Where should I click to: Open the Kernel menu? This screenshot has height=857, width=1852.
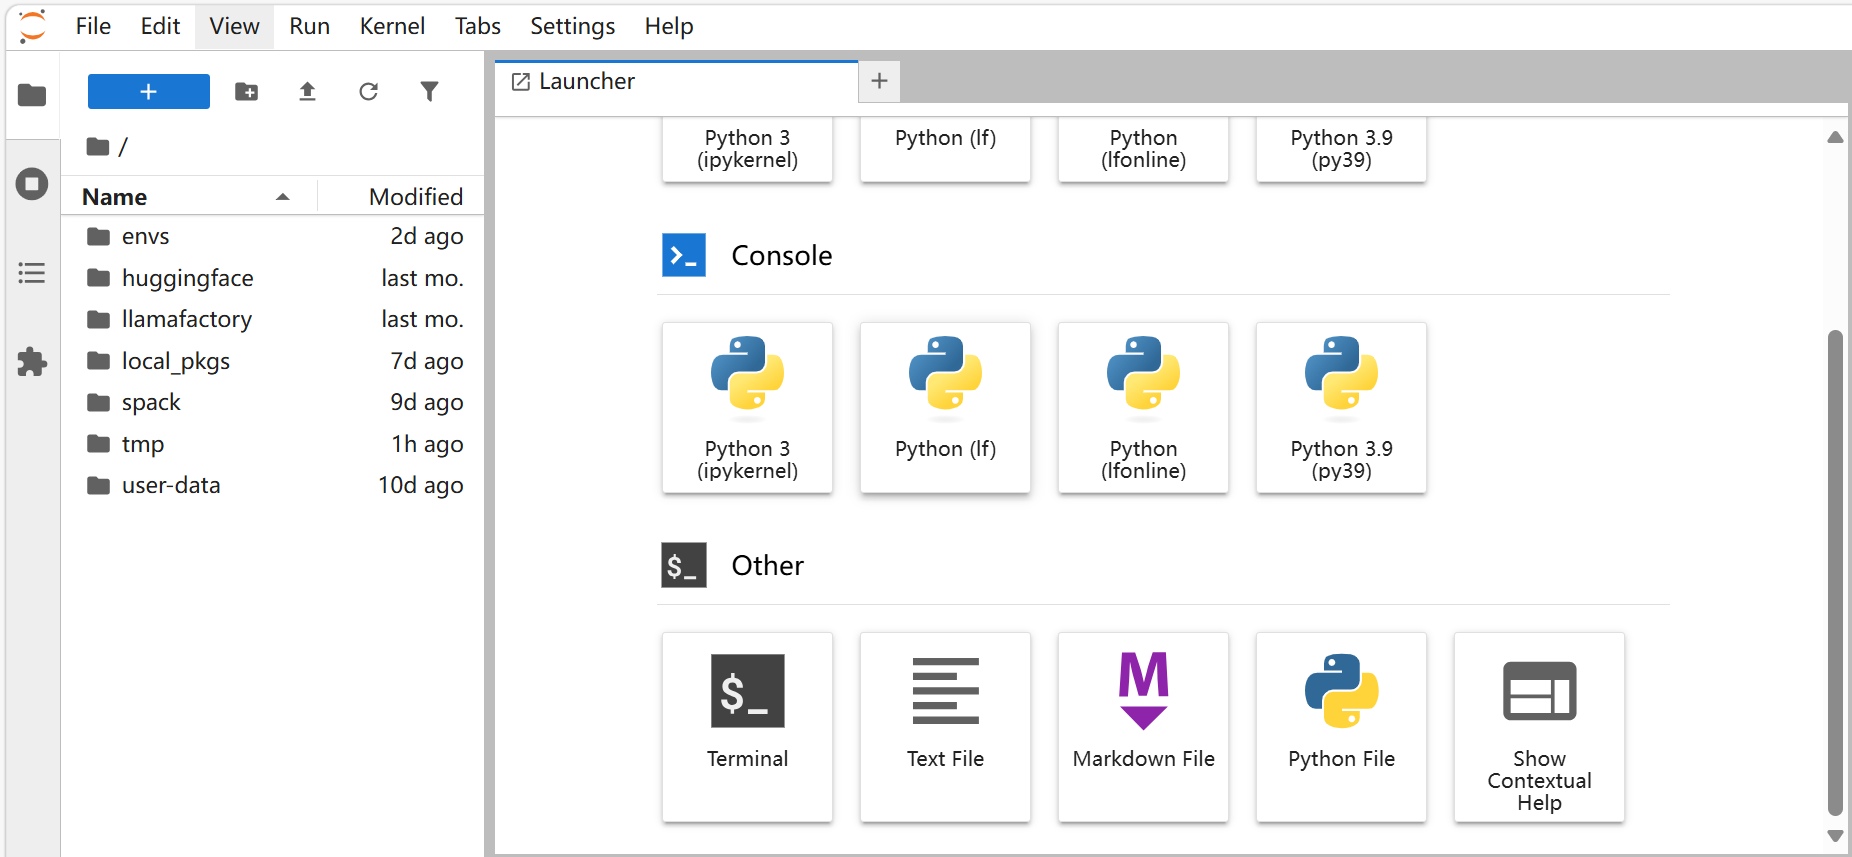[x=392, y=26]
